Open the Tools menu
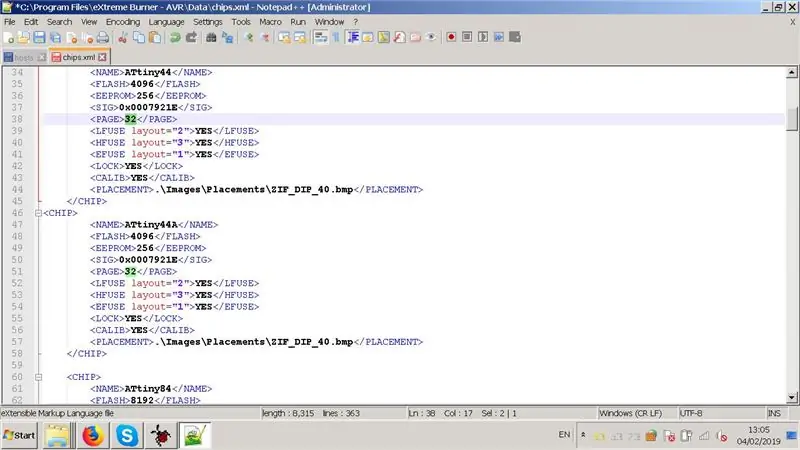800x450 pixels. tap(241, 22)
